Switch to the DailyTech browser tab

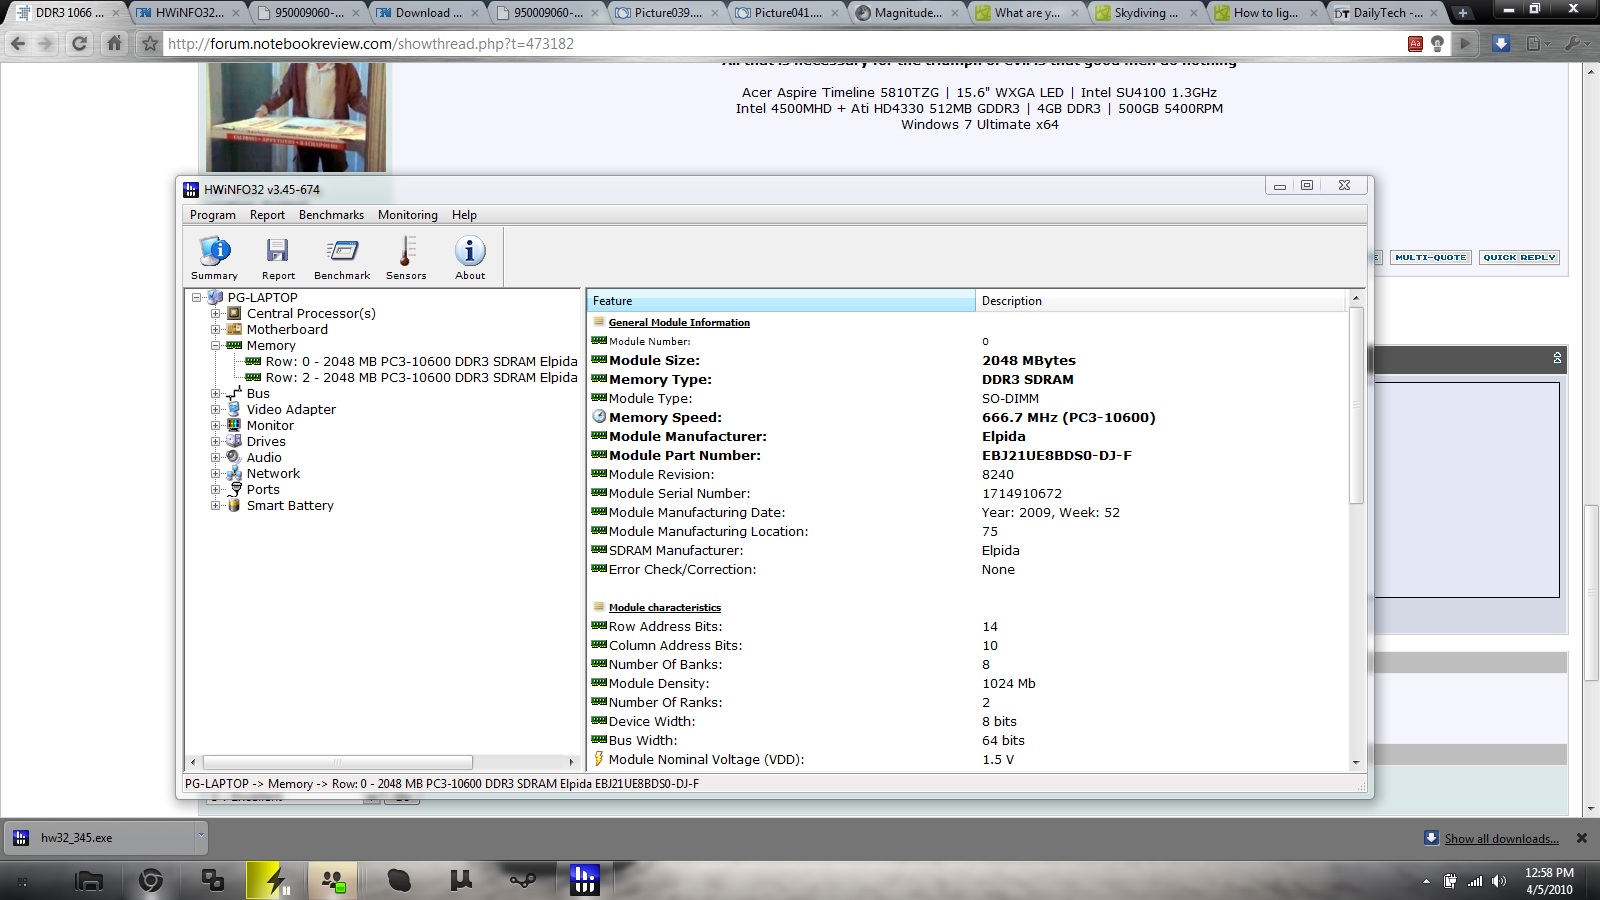click(1387, 13)
